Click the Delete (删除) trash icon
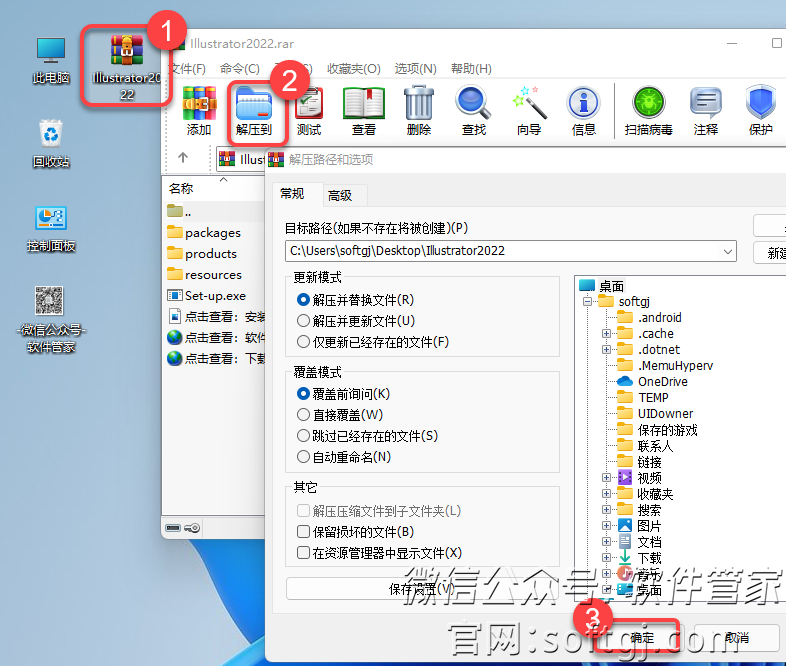Viewport: 786px width, 666px height. click(x=419, y=103)
